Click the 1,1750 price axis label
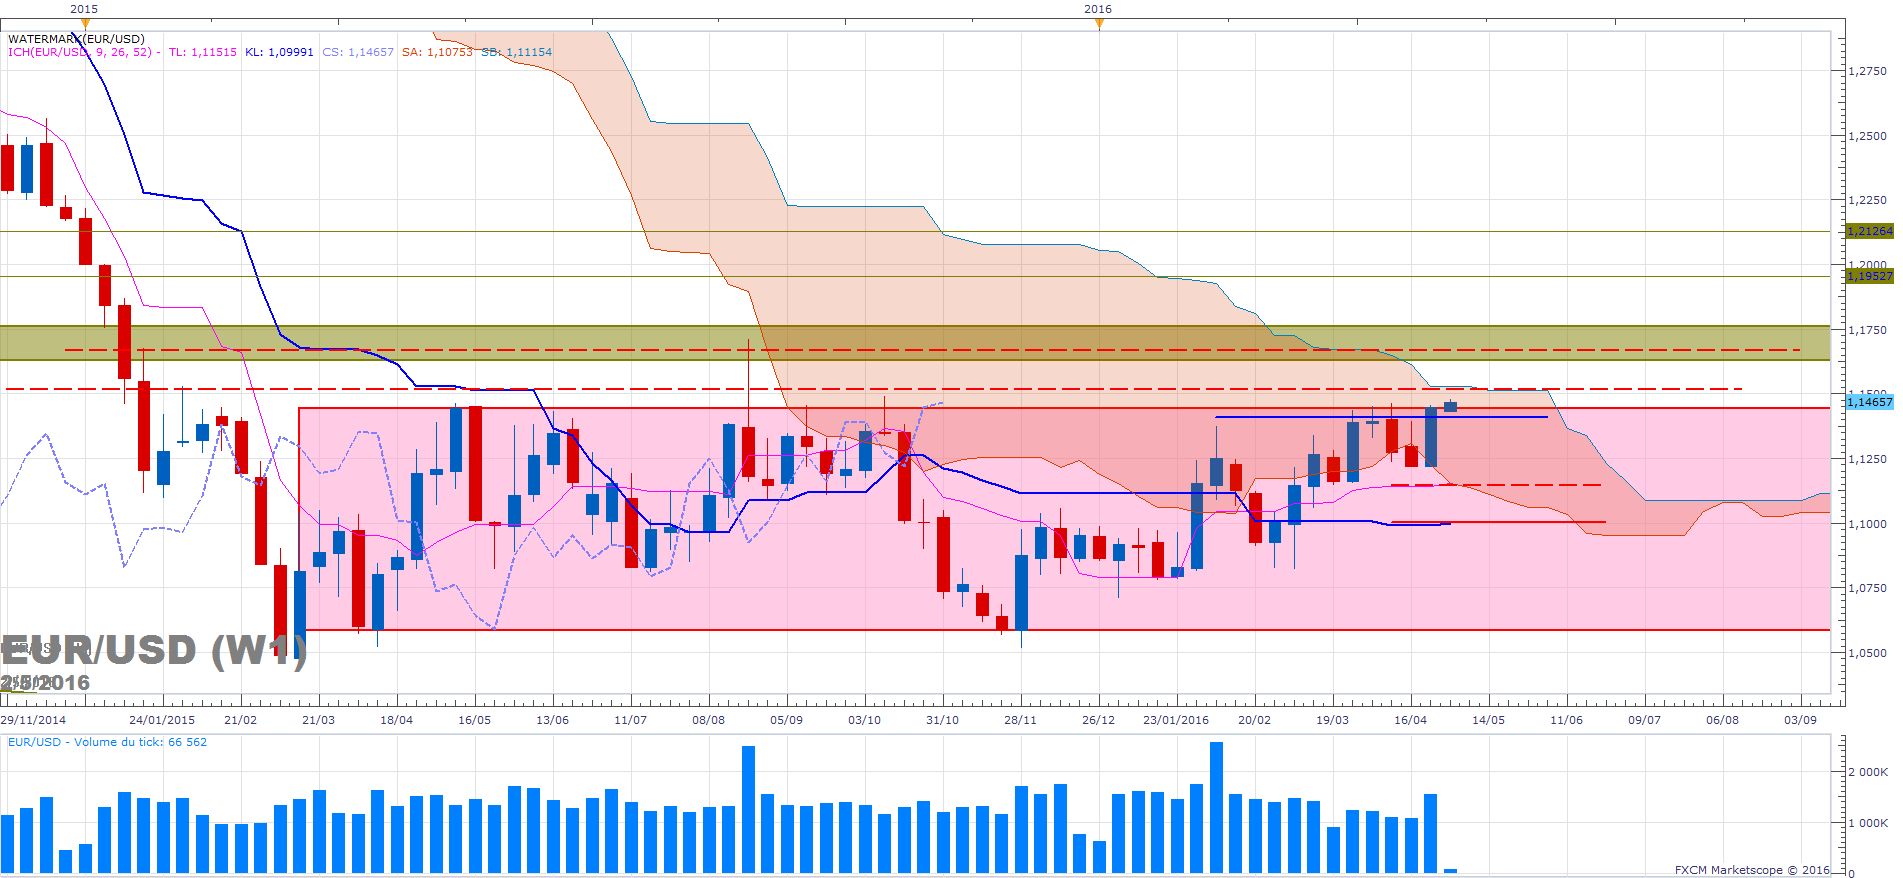This screenshot has width=1903, height=878. [1867, 330]
